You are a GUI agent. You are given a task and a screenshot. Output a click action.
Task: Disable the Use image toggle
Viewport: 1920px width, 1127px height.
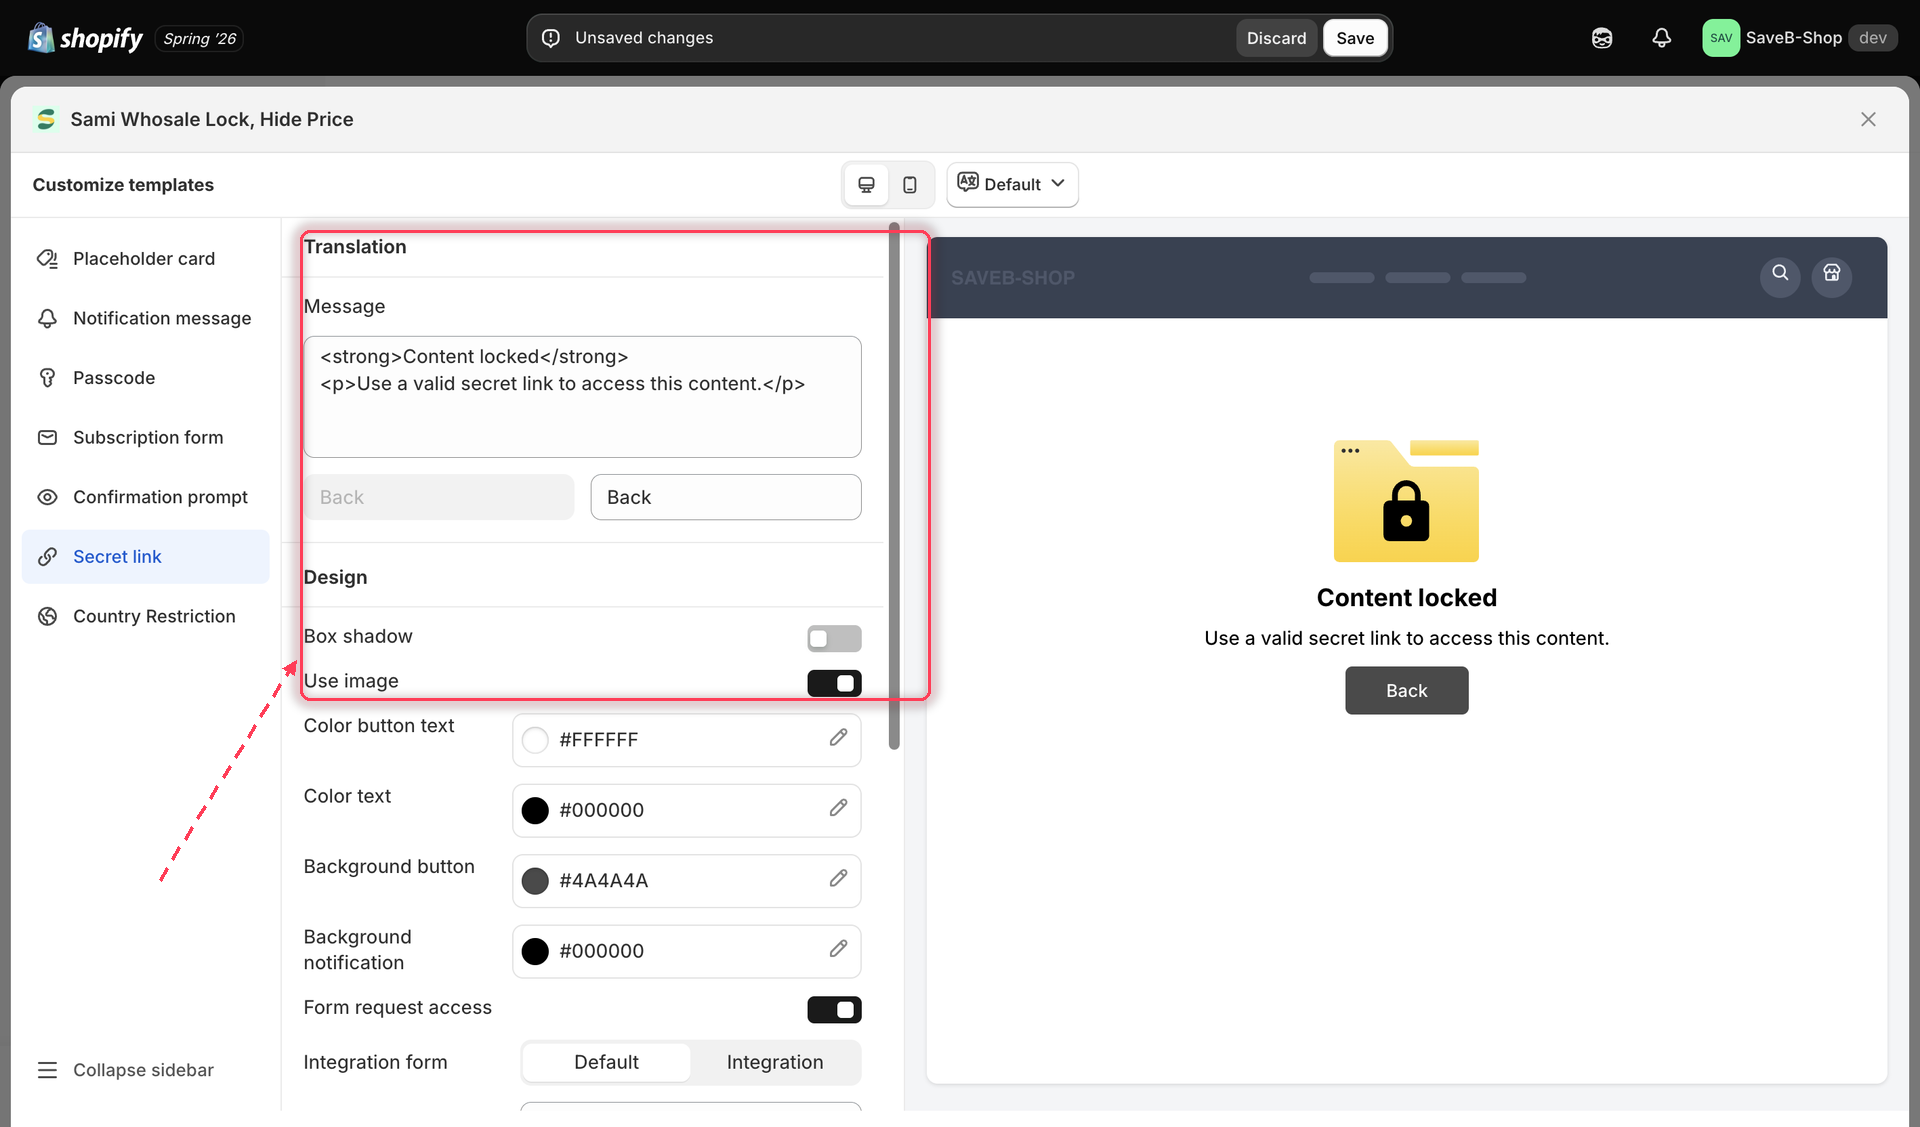click(x=834, y=683)
